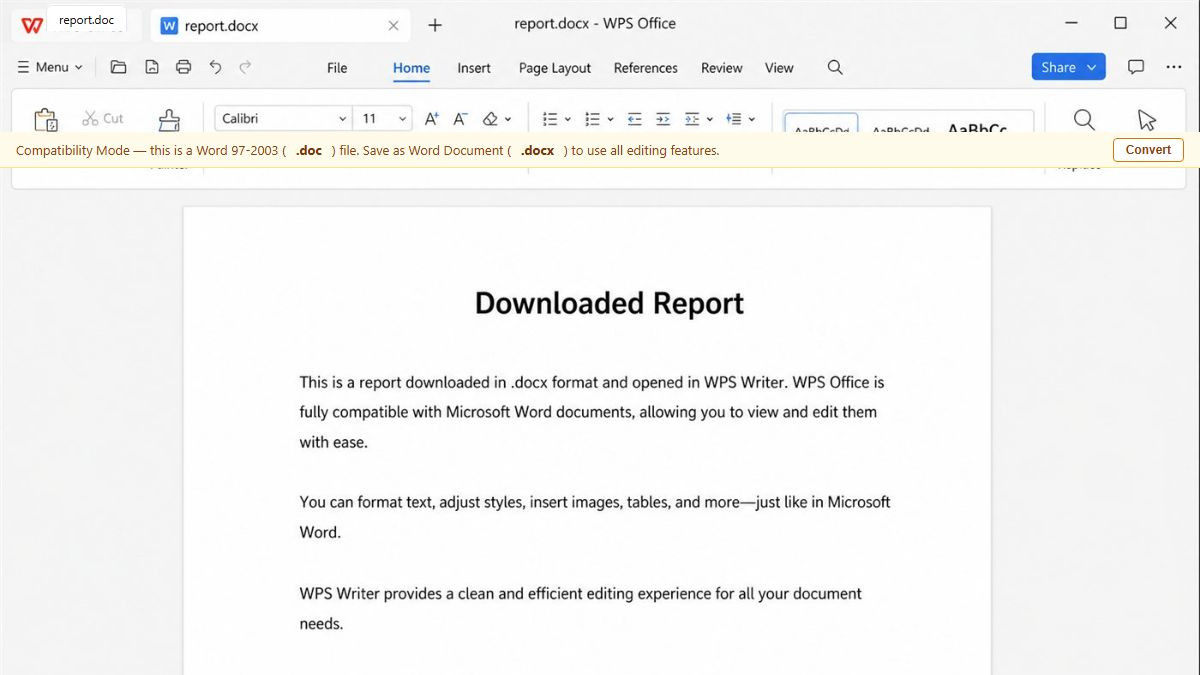Open the File menu tab
The width and height of the screenshot is (1200, 675).
tap(337, 68)
